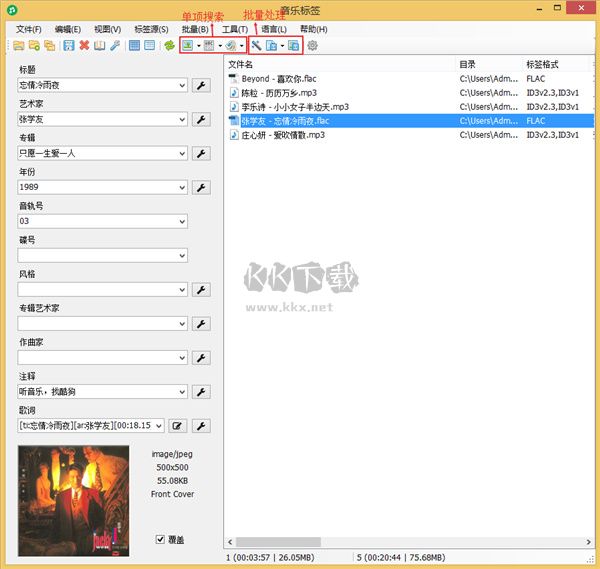Click the open folder toolbar icon
Image resolution: width=600 pixels, height=569 pixels.
(x=18, y=46)
